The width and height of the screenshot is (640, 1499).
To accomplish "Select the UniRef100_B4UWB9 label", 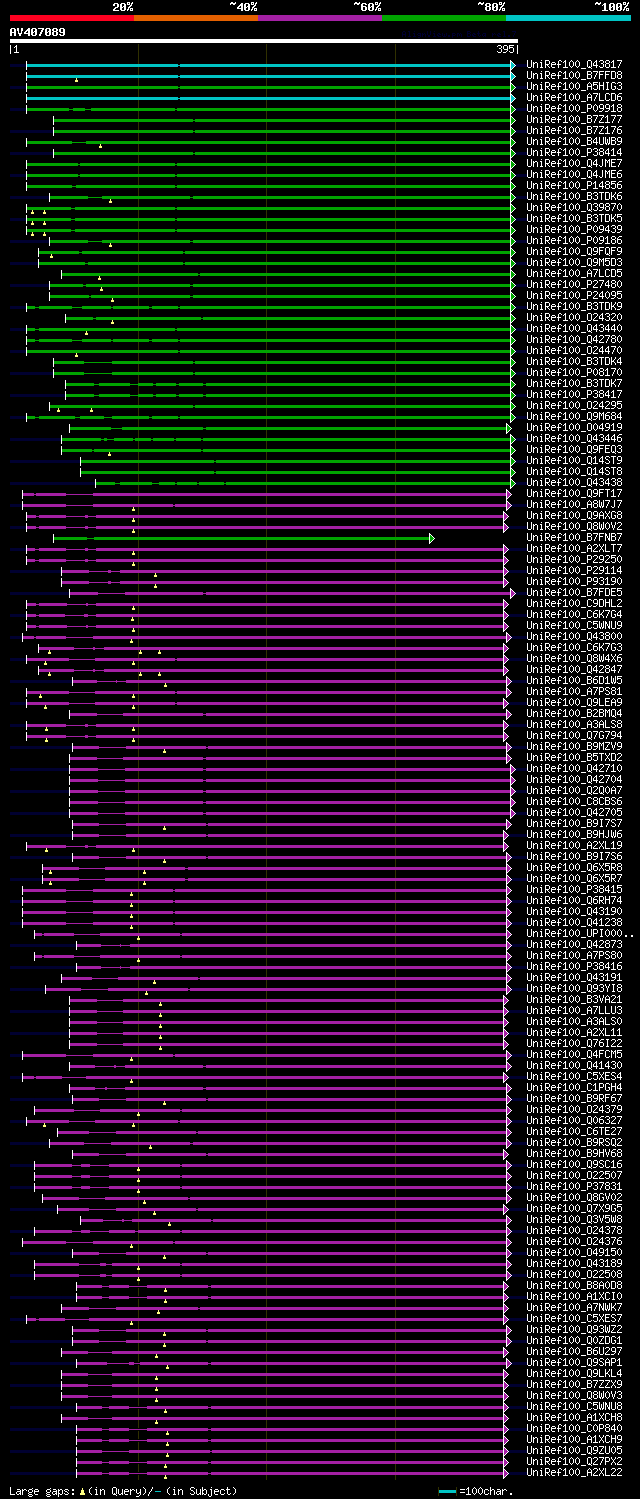I will click(575, 142).
